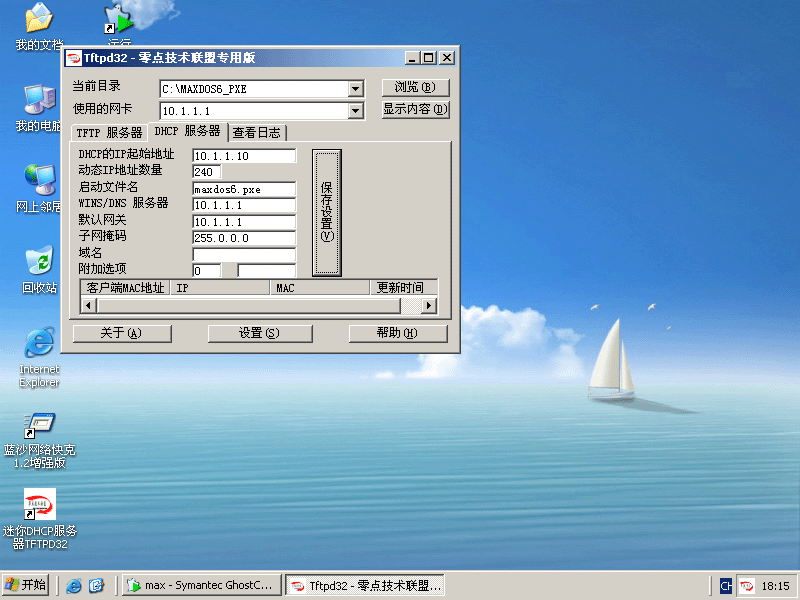800x600 pixels.
Task: Open 网上邻居 network icon
Action: tap(39, 181)
